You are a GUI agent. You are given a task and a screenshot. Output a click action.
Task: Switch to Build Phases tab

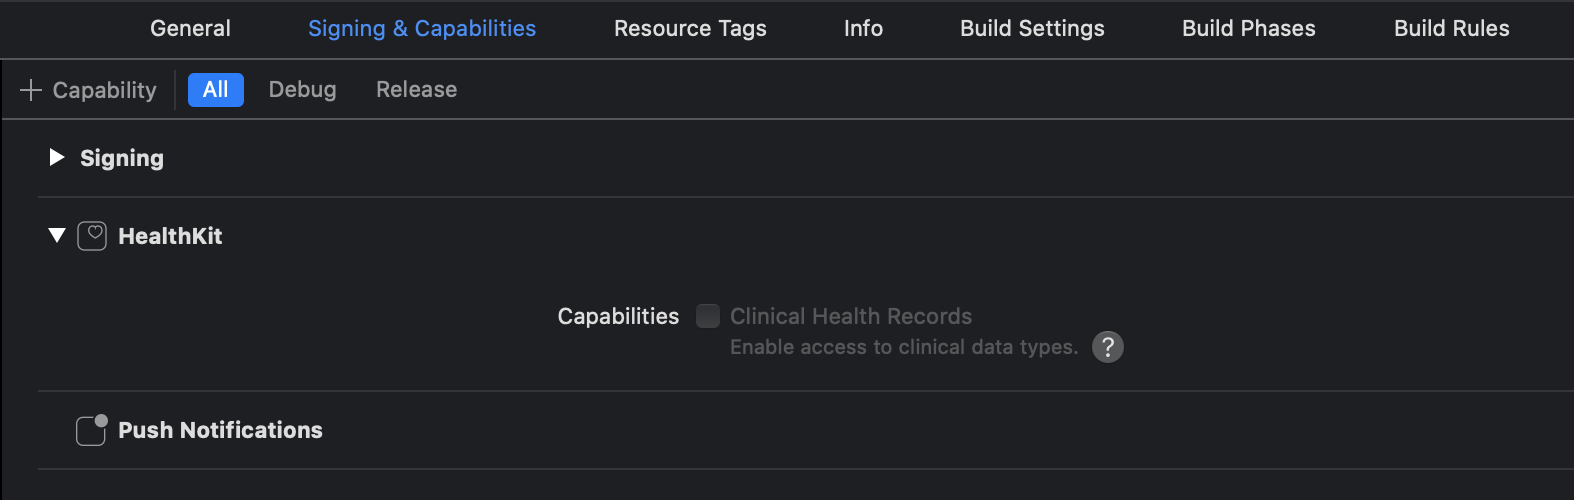tap(1249, 28)
